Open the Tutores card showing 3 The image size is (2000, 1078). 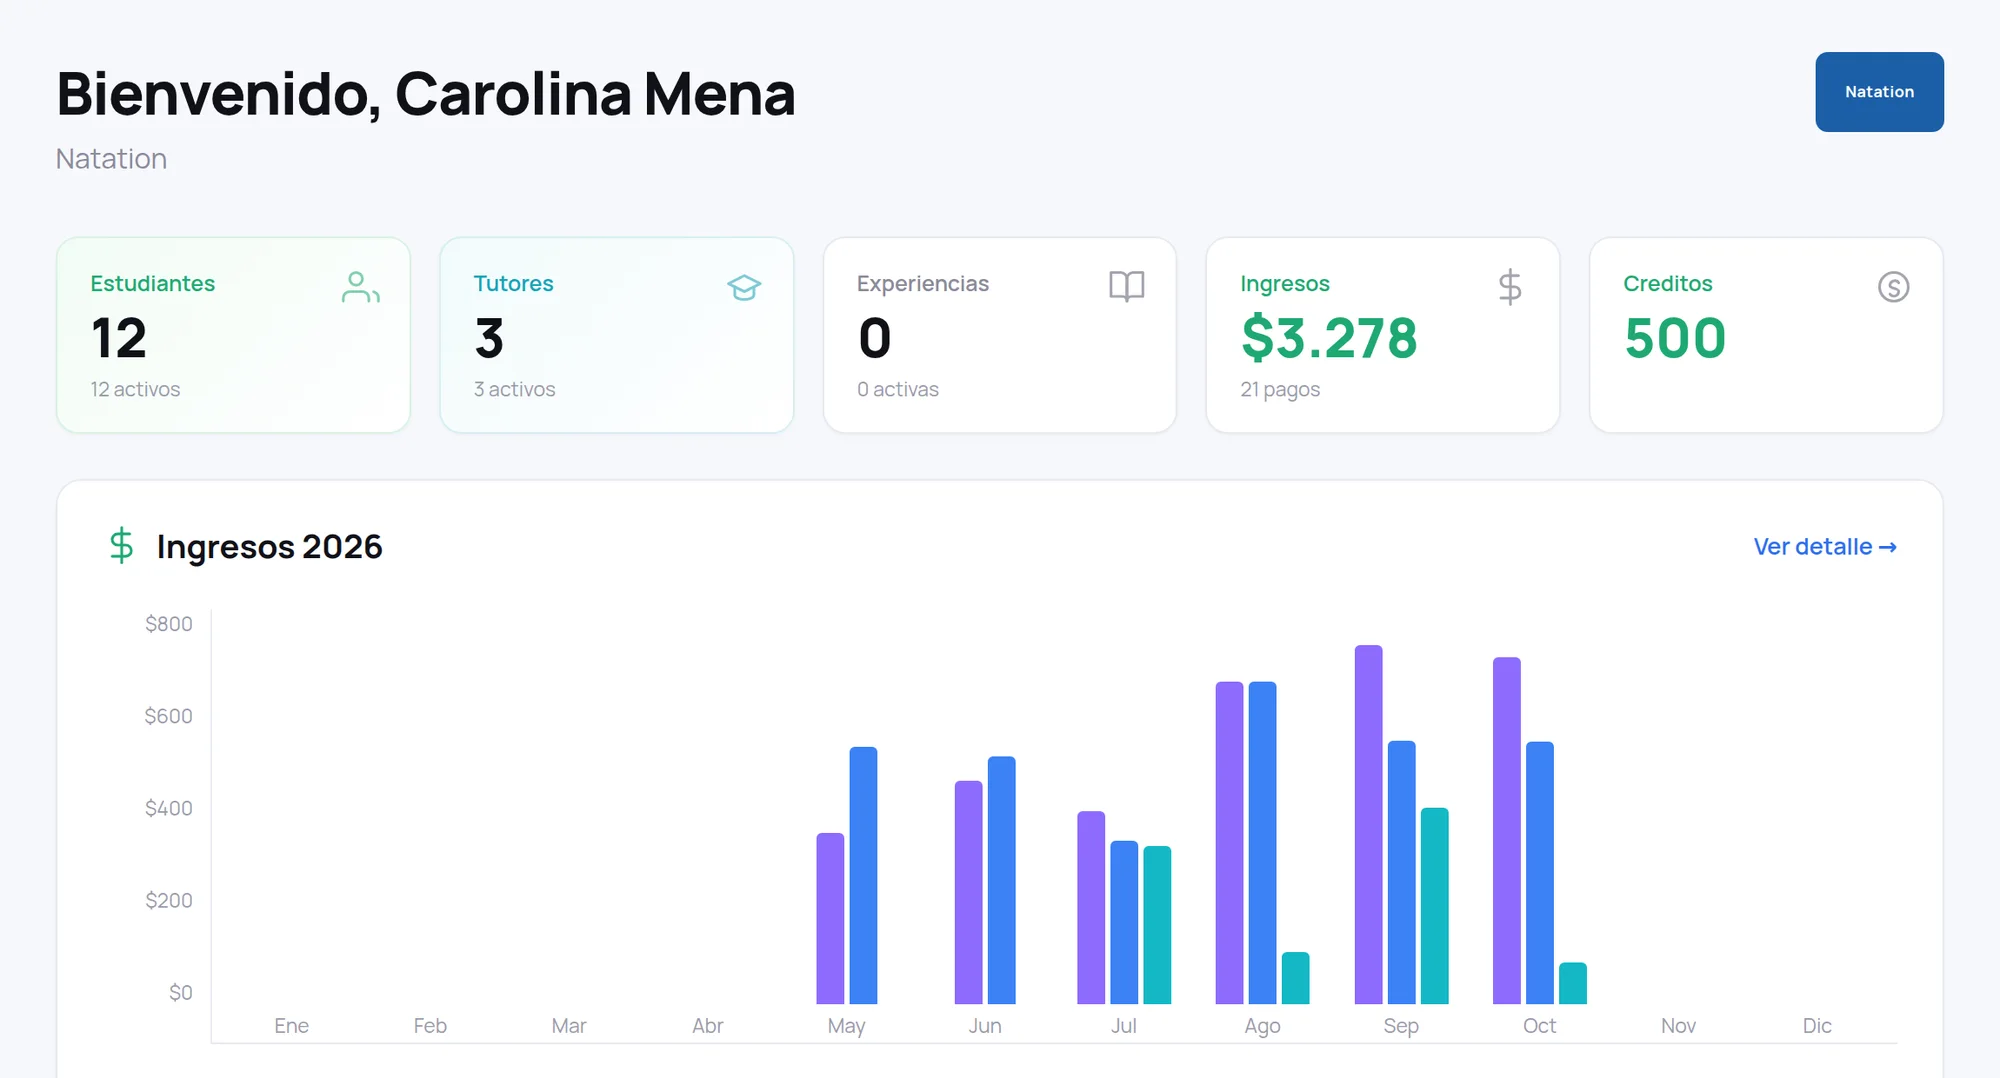pos(617,335)
